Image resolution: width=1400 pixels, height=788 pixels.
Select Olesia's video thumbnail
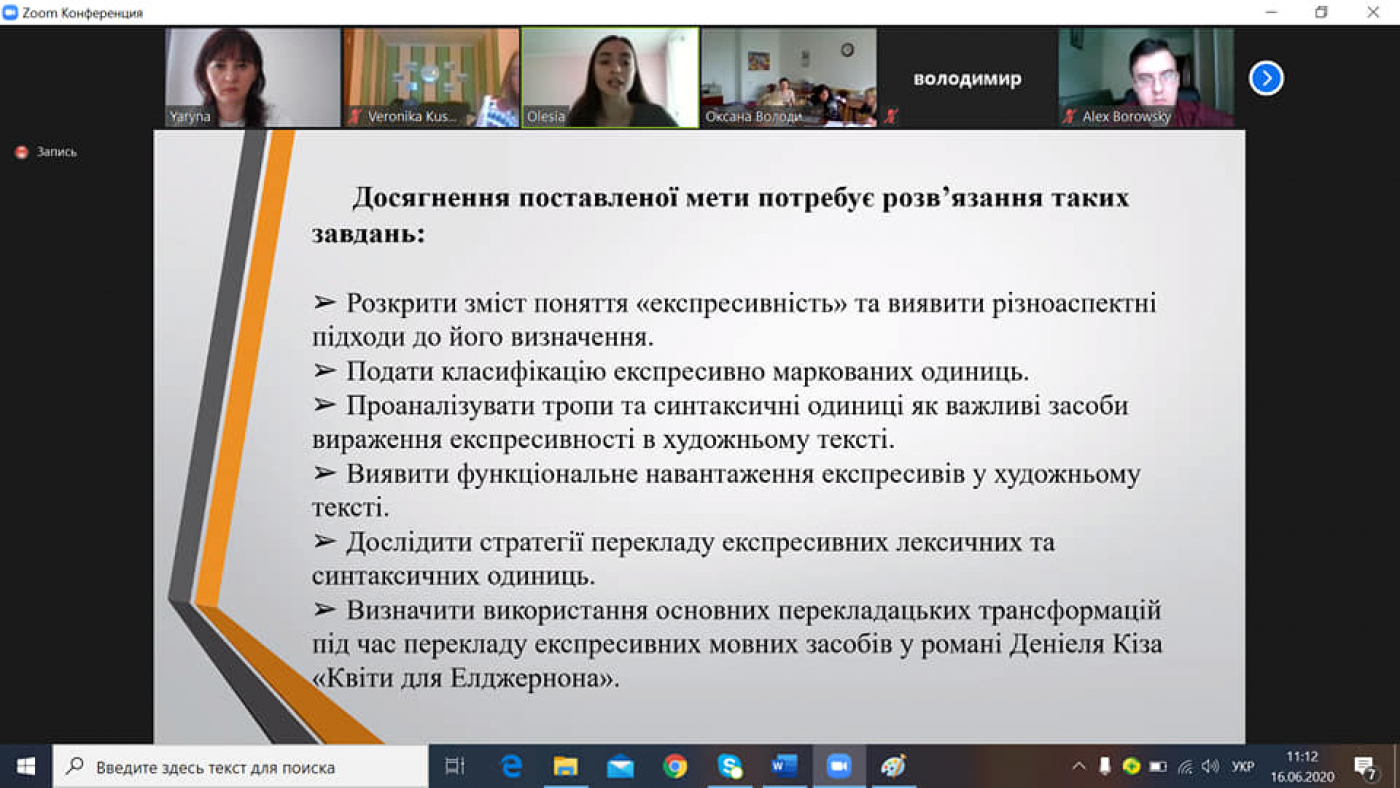click(610, 77)
